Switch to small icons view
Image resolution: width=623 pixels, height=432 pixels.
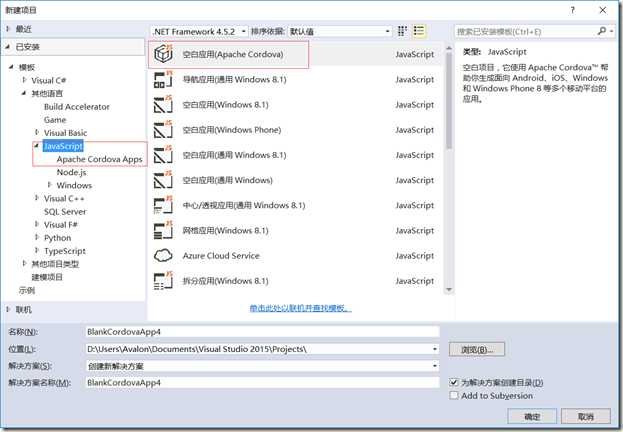[x=402, y=31]
